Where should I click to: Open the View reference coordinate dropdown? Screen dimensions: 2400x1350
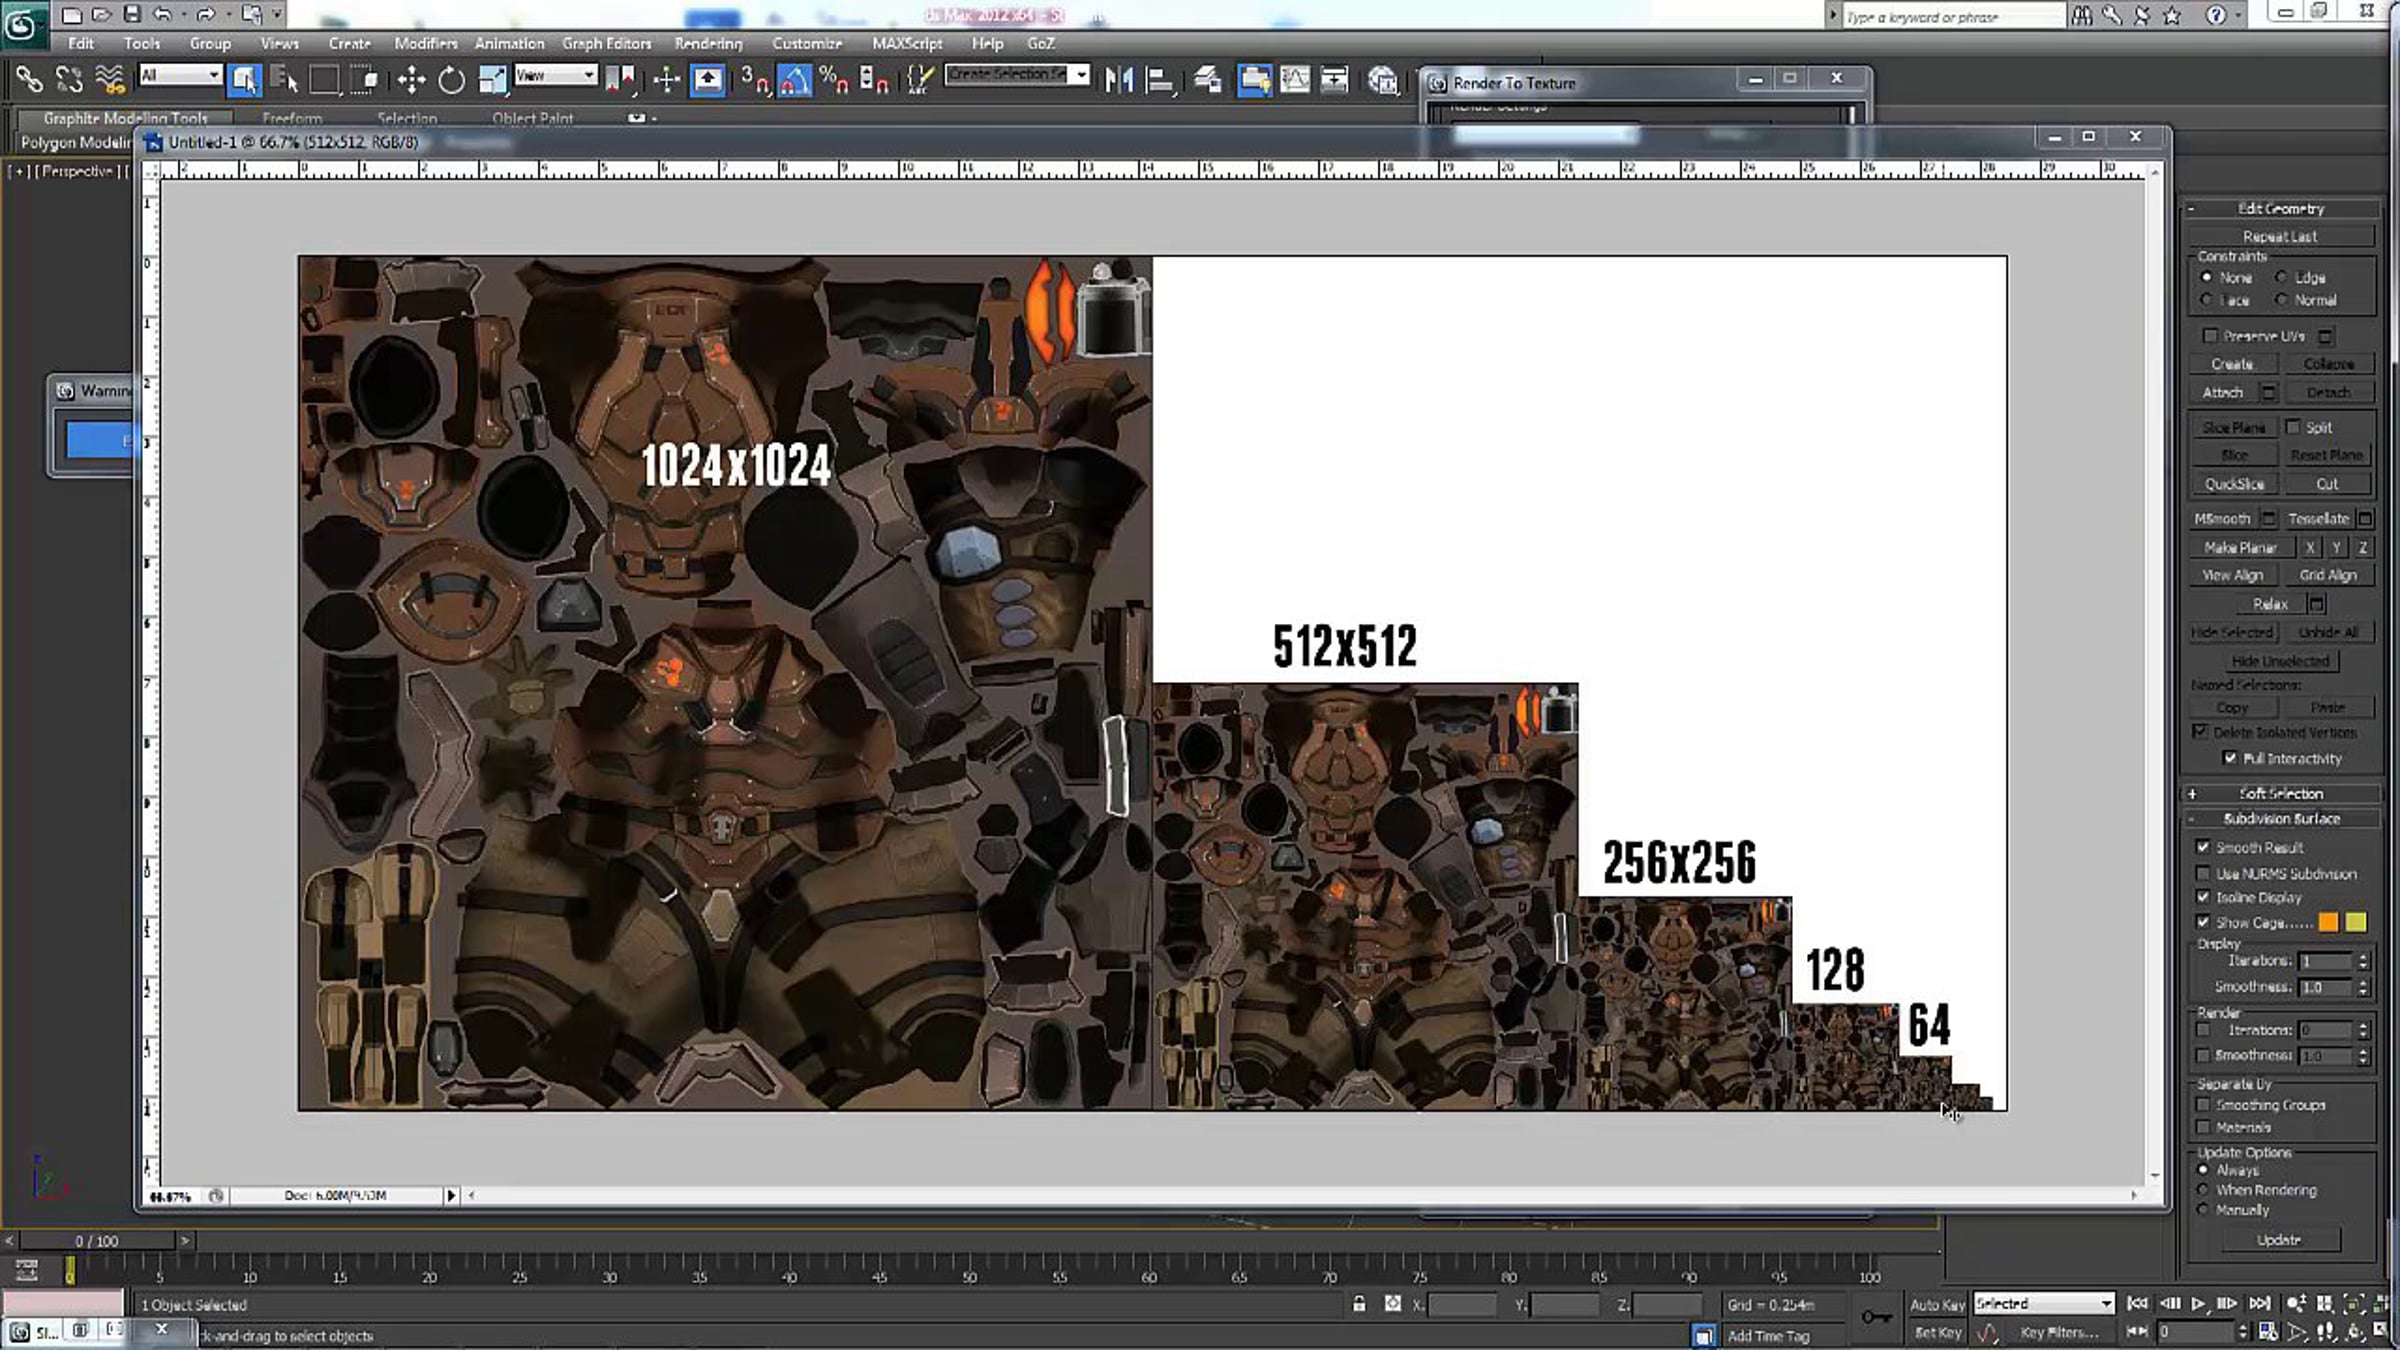pyautogui.click(x=555, y=75)
